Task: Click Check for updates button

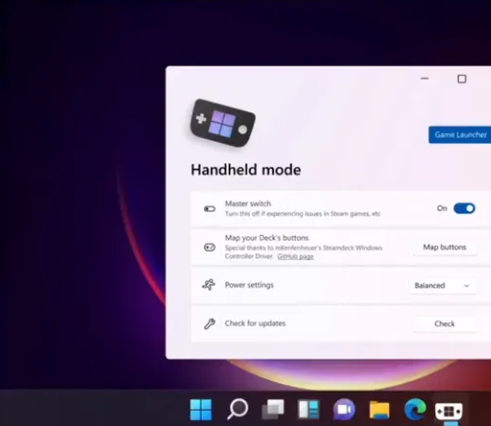Action: click(444, 324)
